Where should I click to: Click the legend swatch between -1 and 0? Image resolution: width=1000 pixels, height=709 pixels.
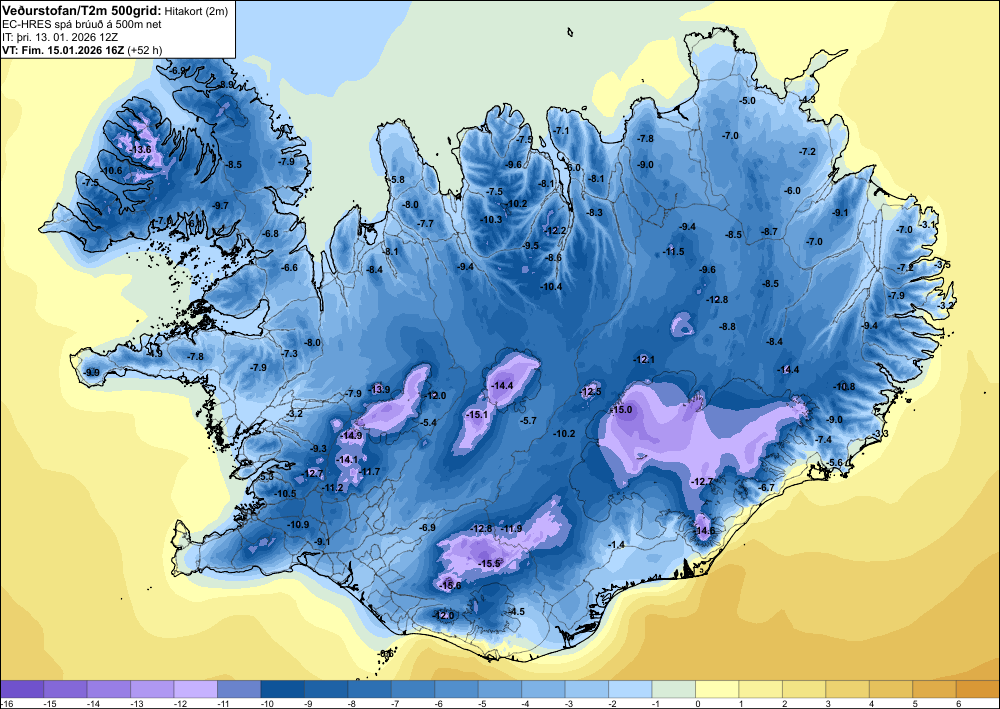pos(673,689)
